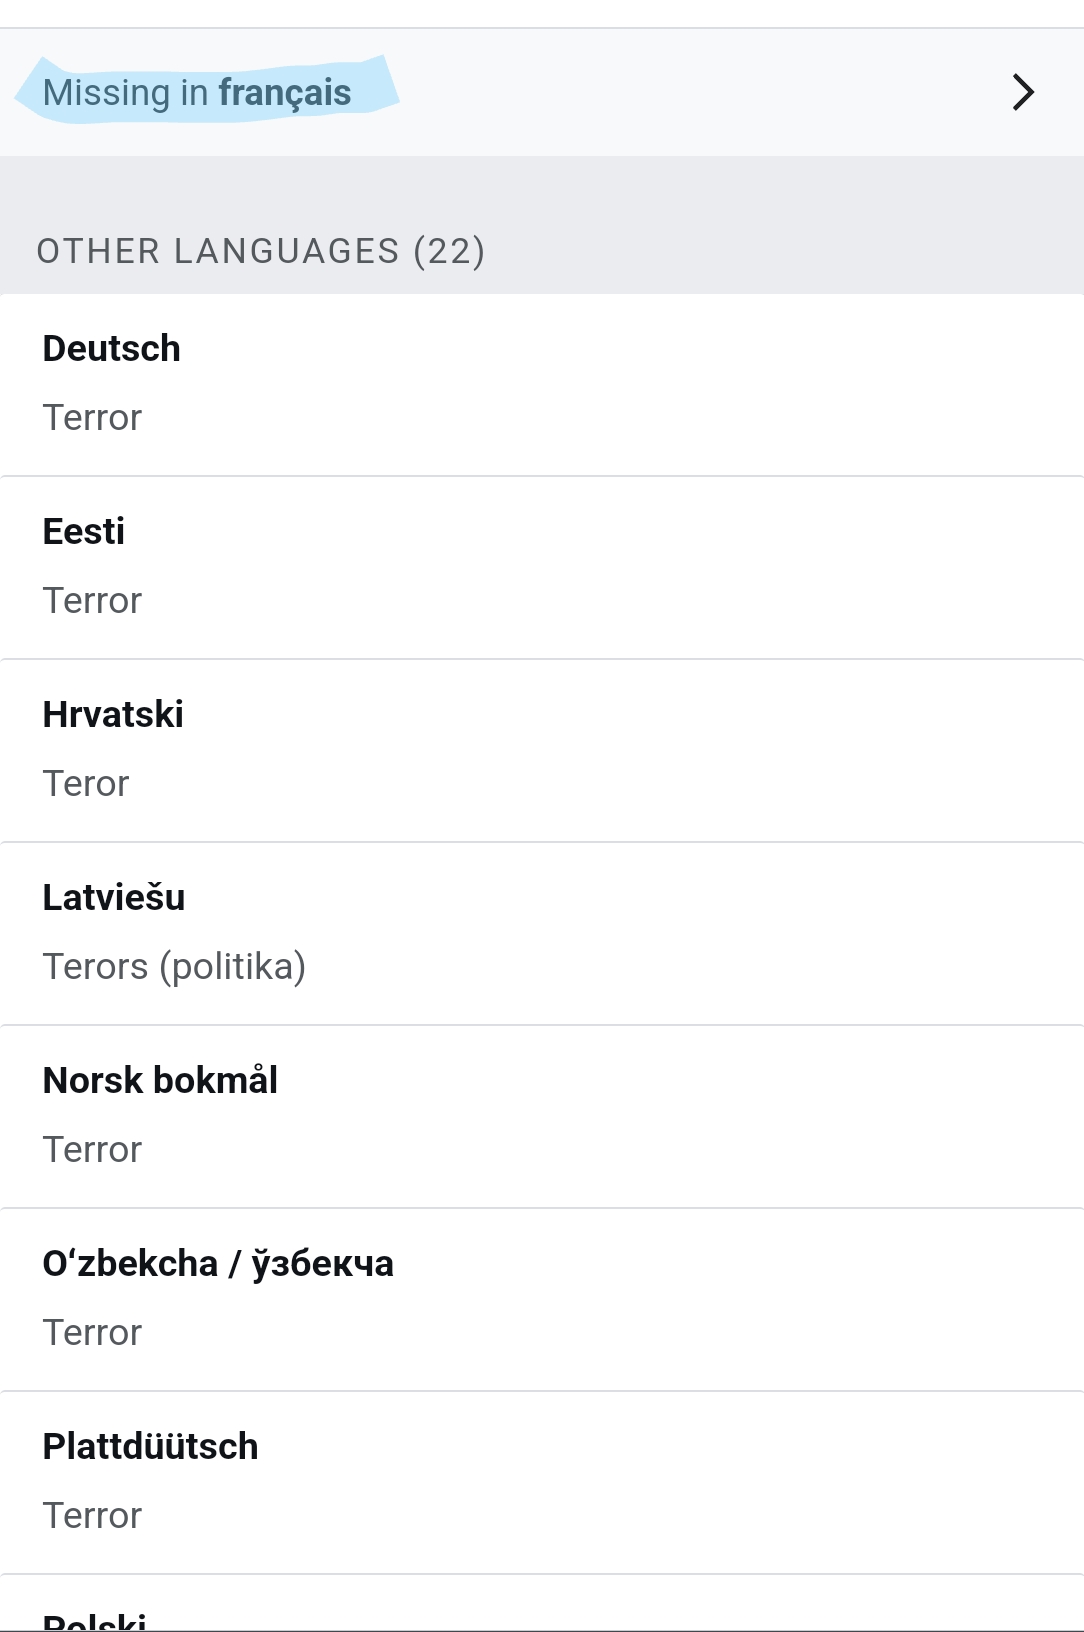Open the Terror article under O'zbekcha
Screen dimensions: 1084x1632
92,1333
